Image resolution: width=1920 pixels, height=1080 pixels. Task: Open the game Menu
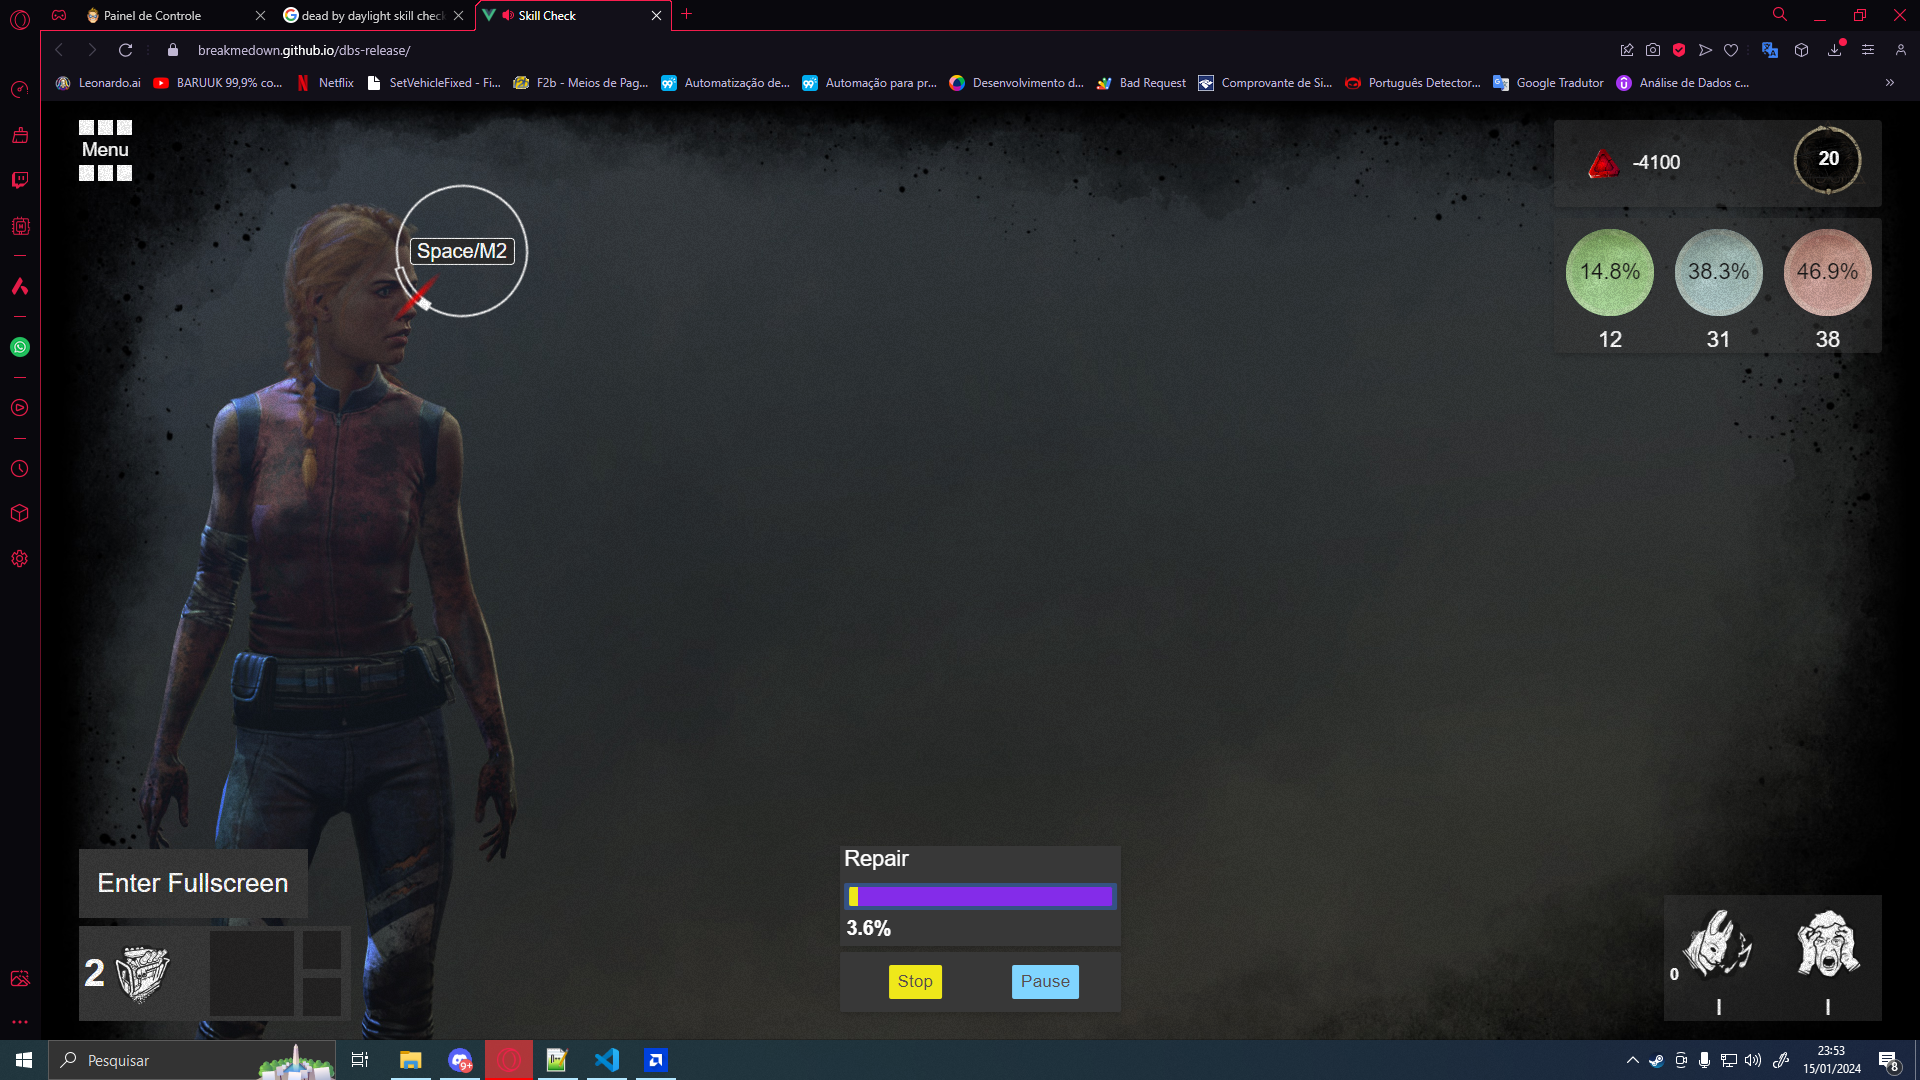pos(105,150)
